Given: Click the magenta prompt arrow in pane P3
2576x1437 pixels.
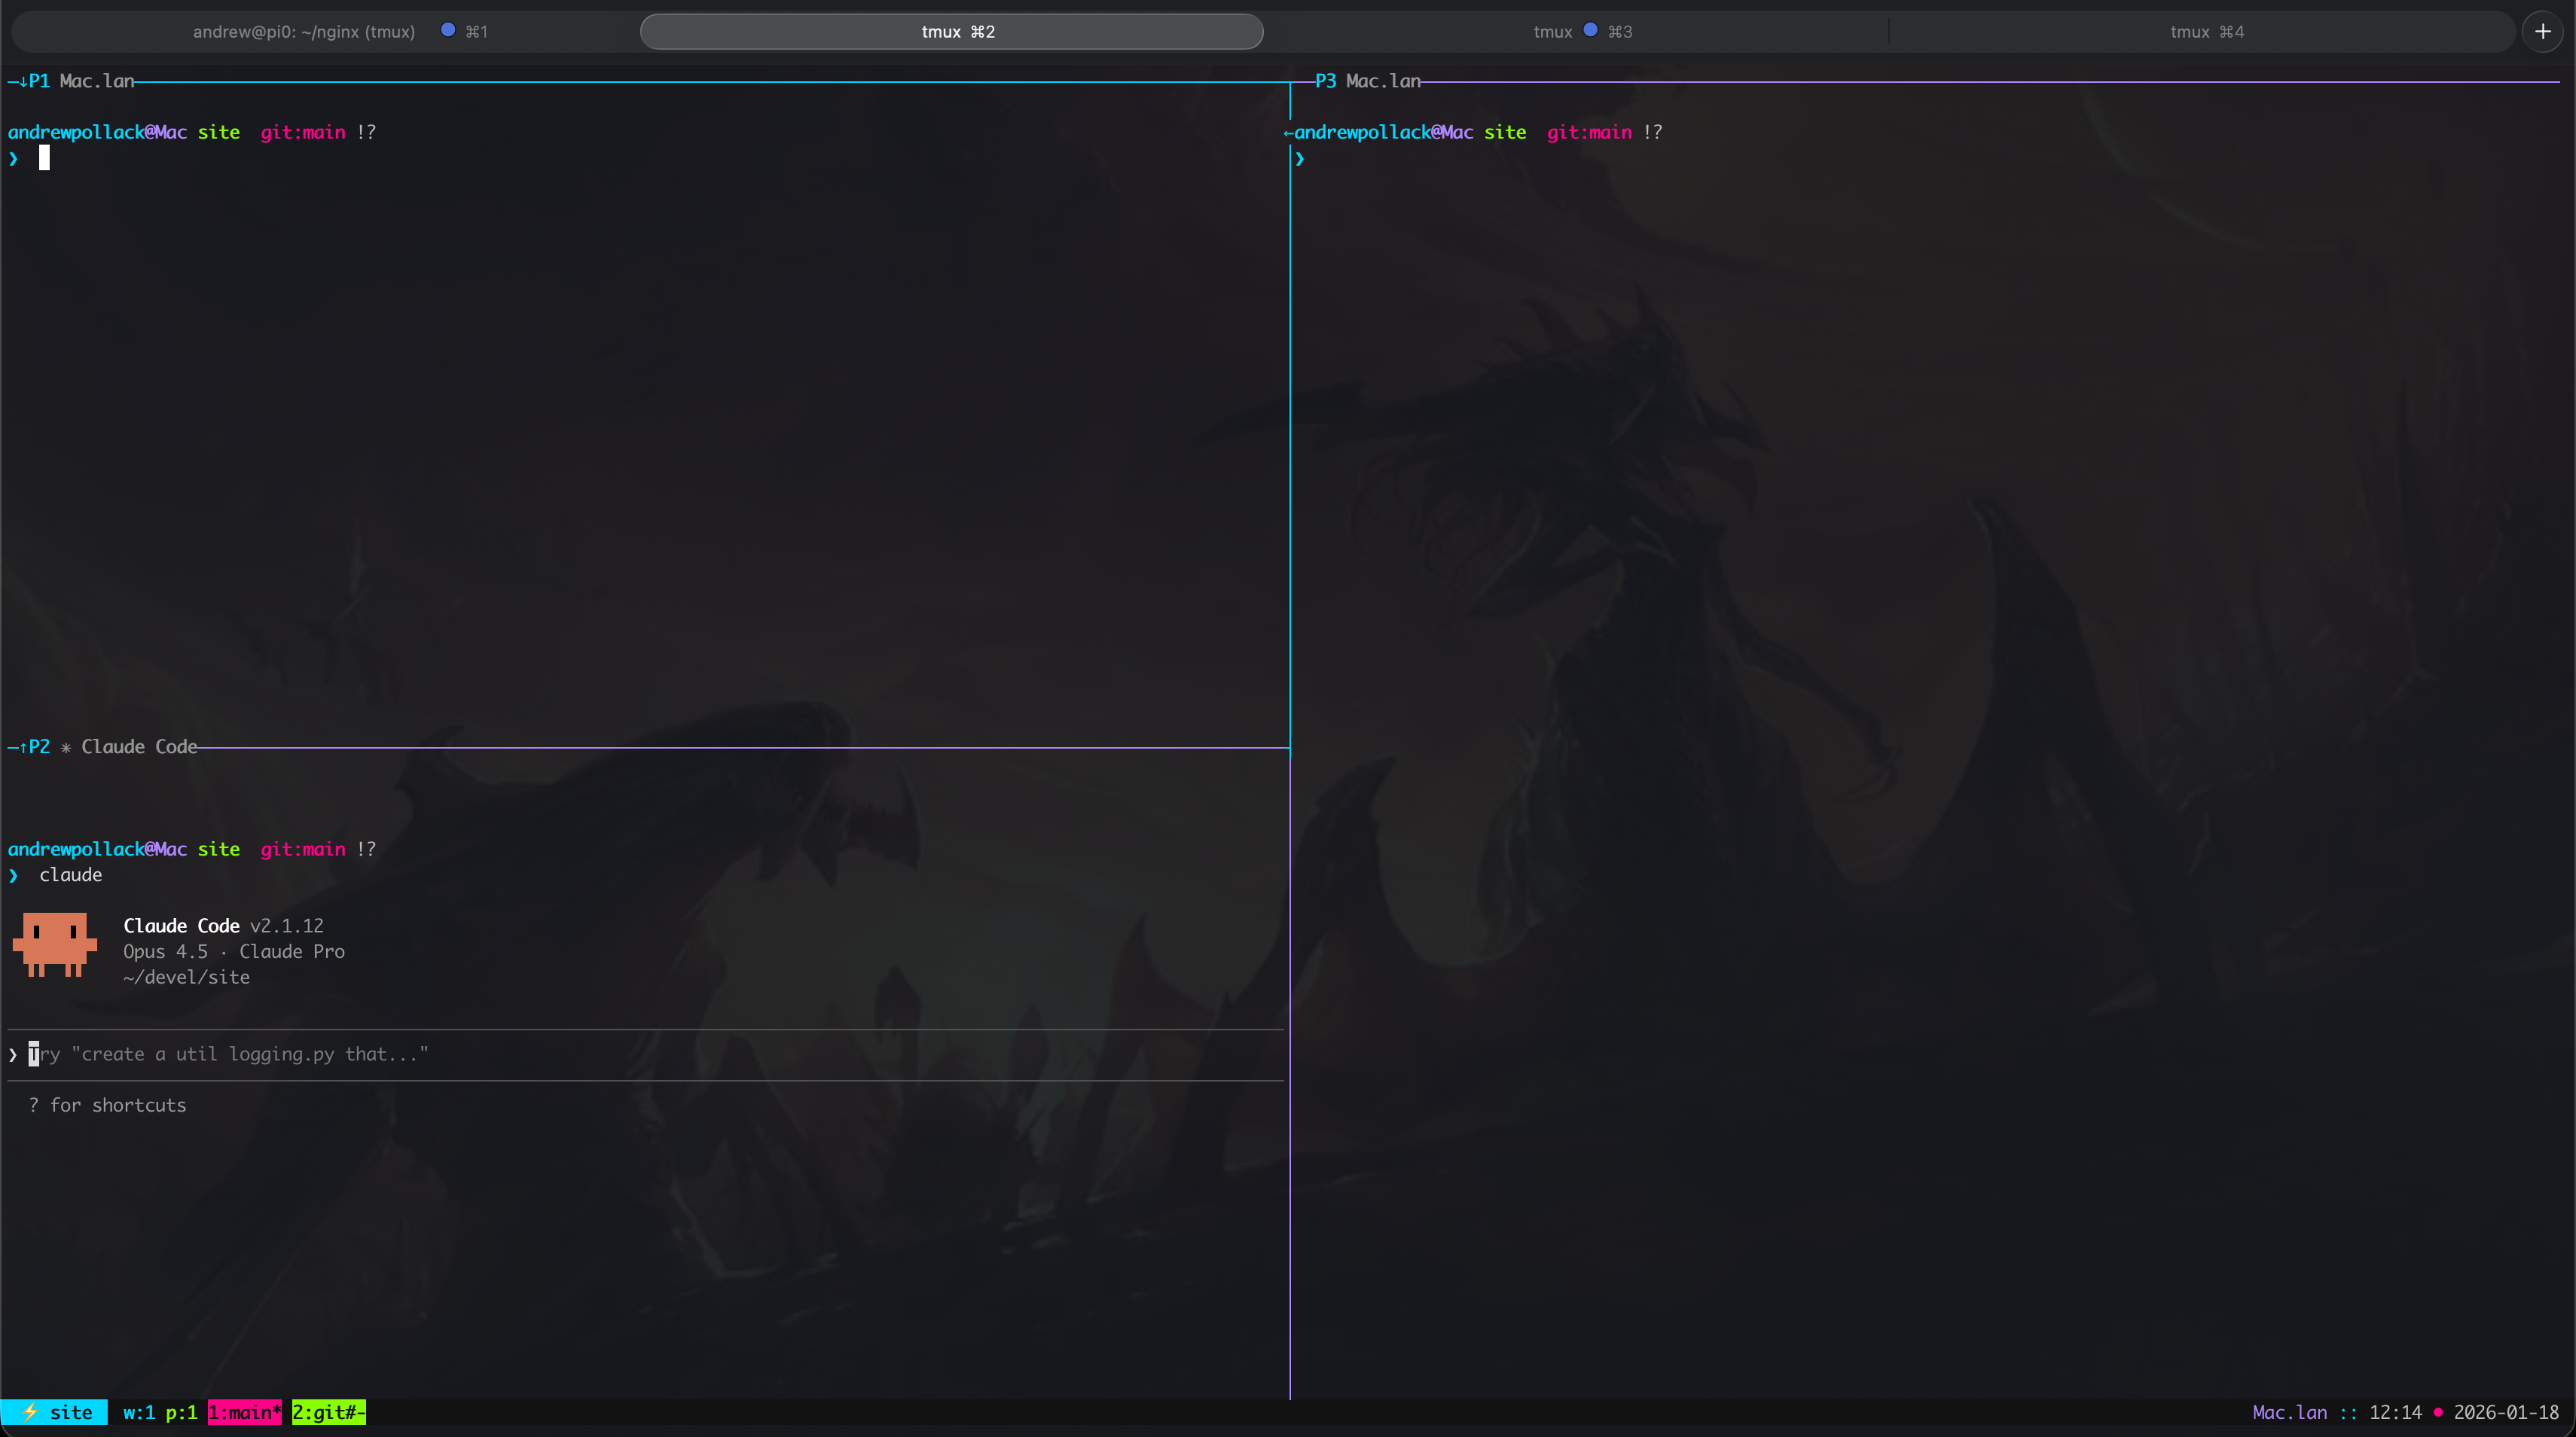Looking at the screenshot, I should click(1300, 158).
